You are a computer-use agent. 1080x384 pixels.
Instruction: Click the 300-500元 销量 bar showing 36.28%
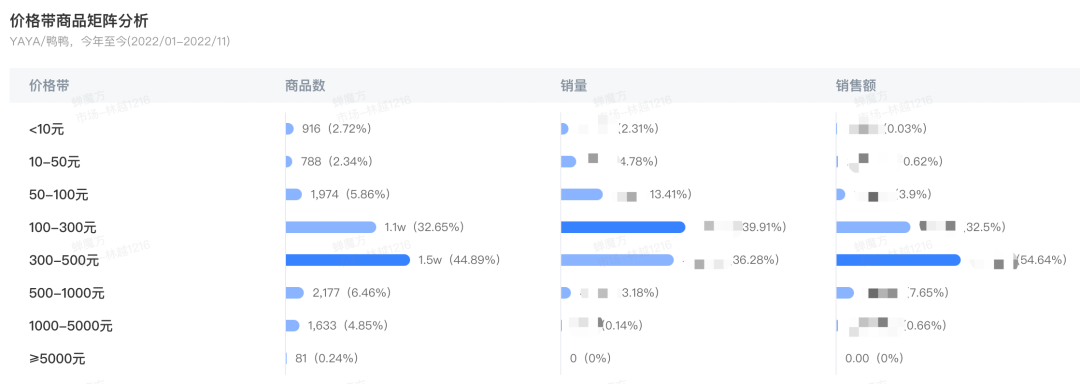[x=617, y=260]
